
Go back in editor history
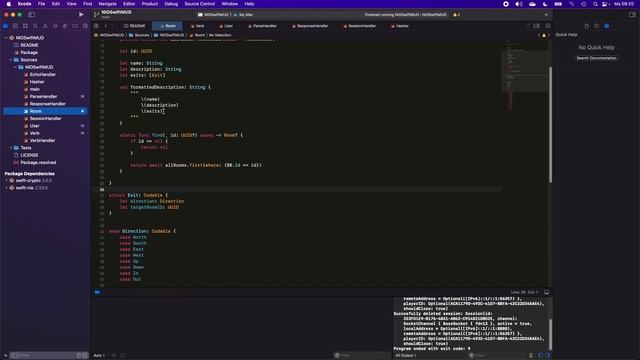pyautogui.click(x=105, y=26)
